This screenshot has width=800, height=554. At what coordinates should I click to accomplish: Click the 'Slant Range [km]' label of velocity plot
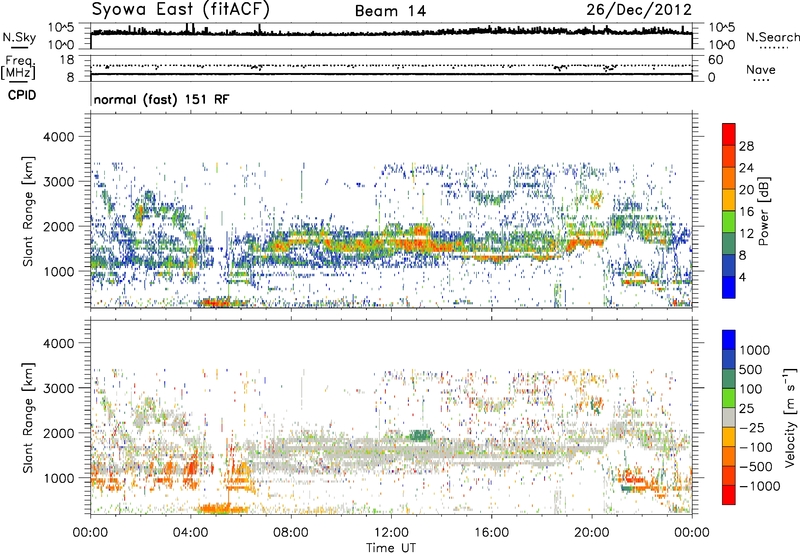(x=28, y=417)
